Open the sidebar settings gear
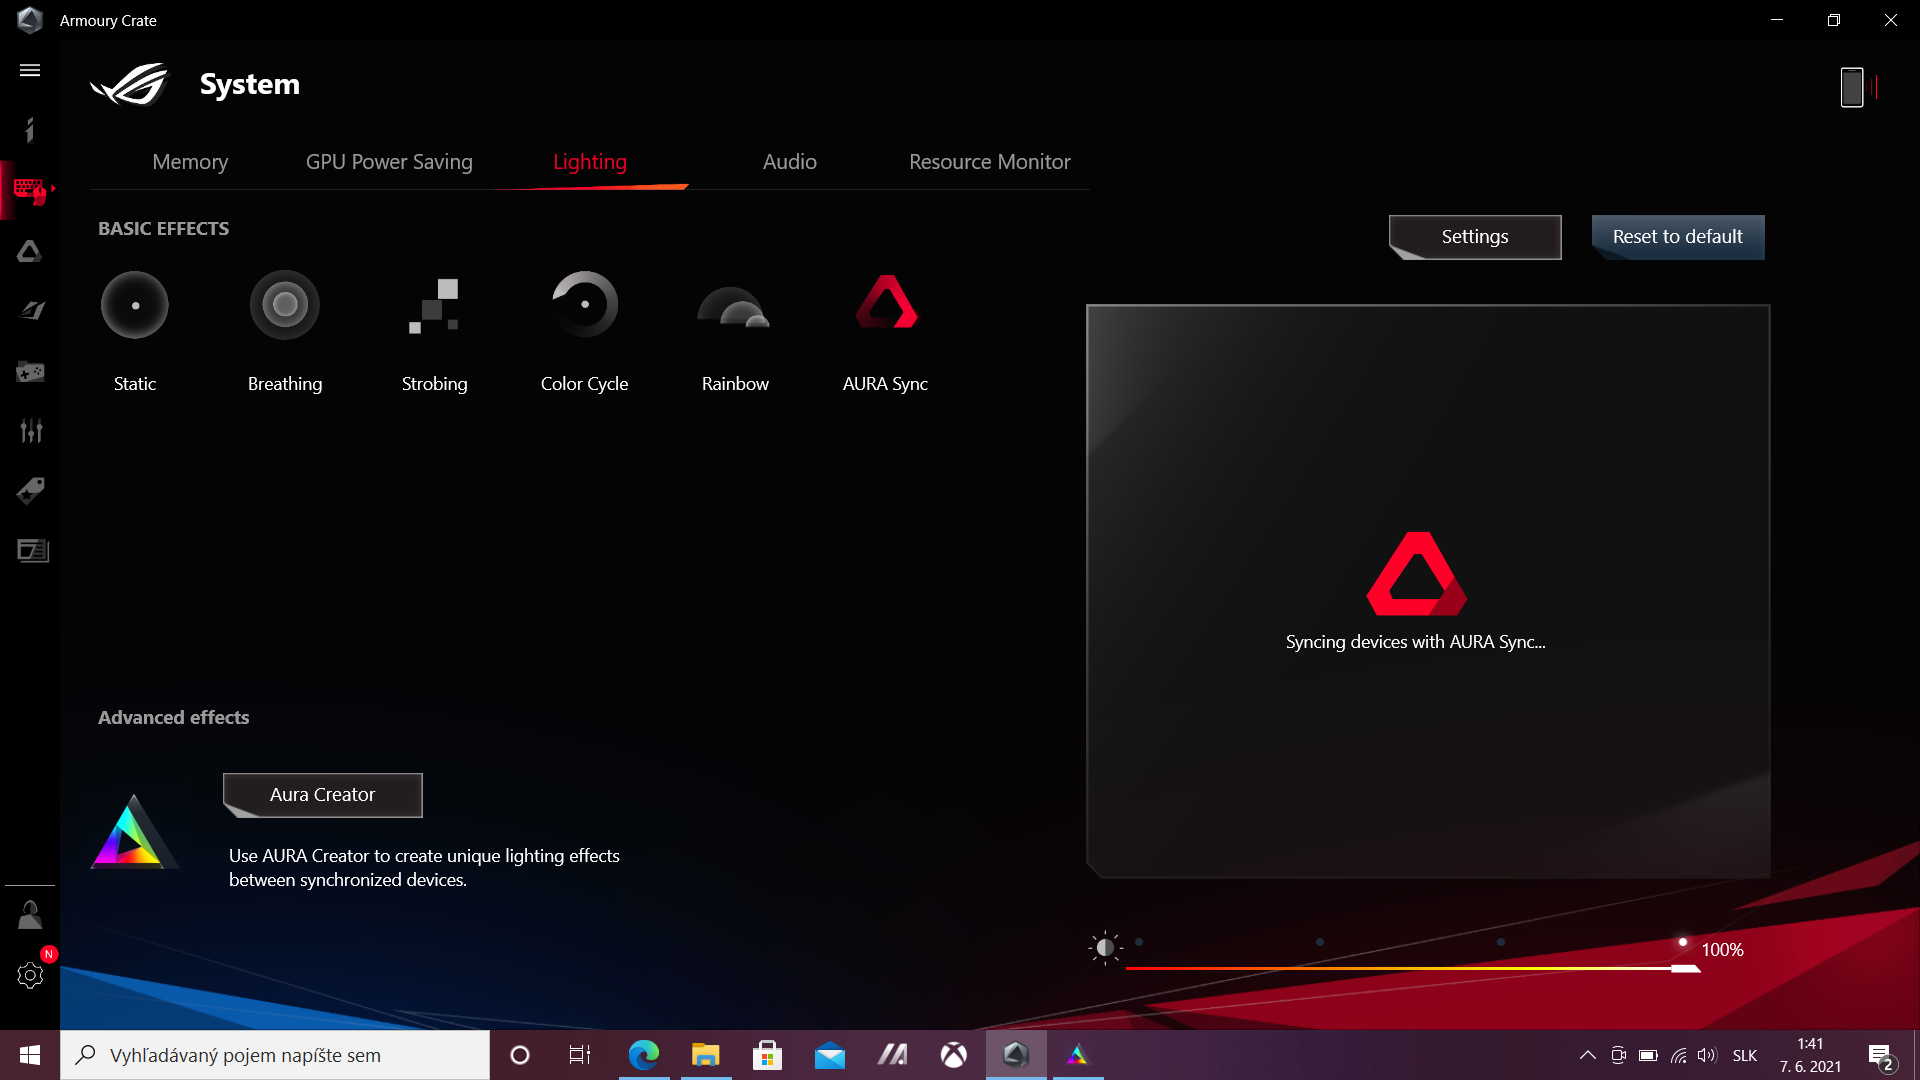Viewport: 1920px width, 1080px height. (30, 975)
